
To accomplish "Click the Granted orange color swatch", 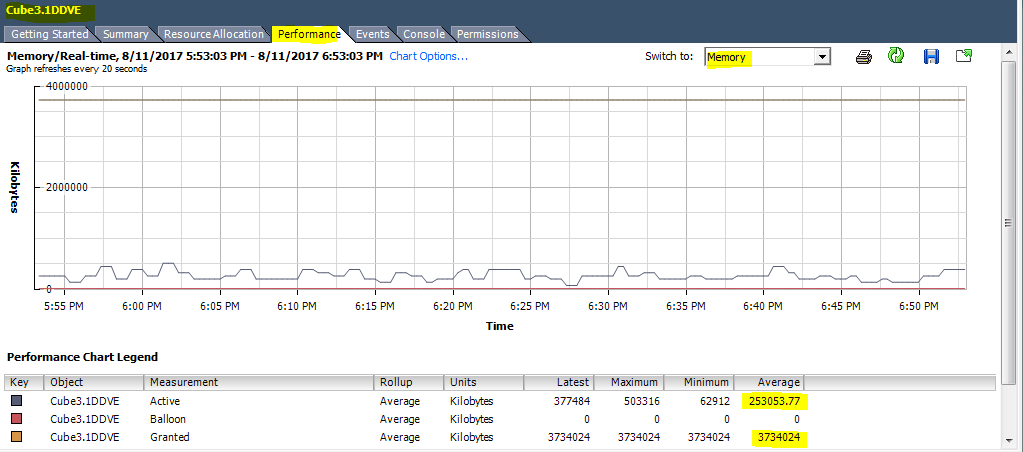I will [17, 437].
